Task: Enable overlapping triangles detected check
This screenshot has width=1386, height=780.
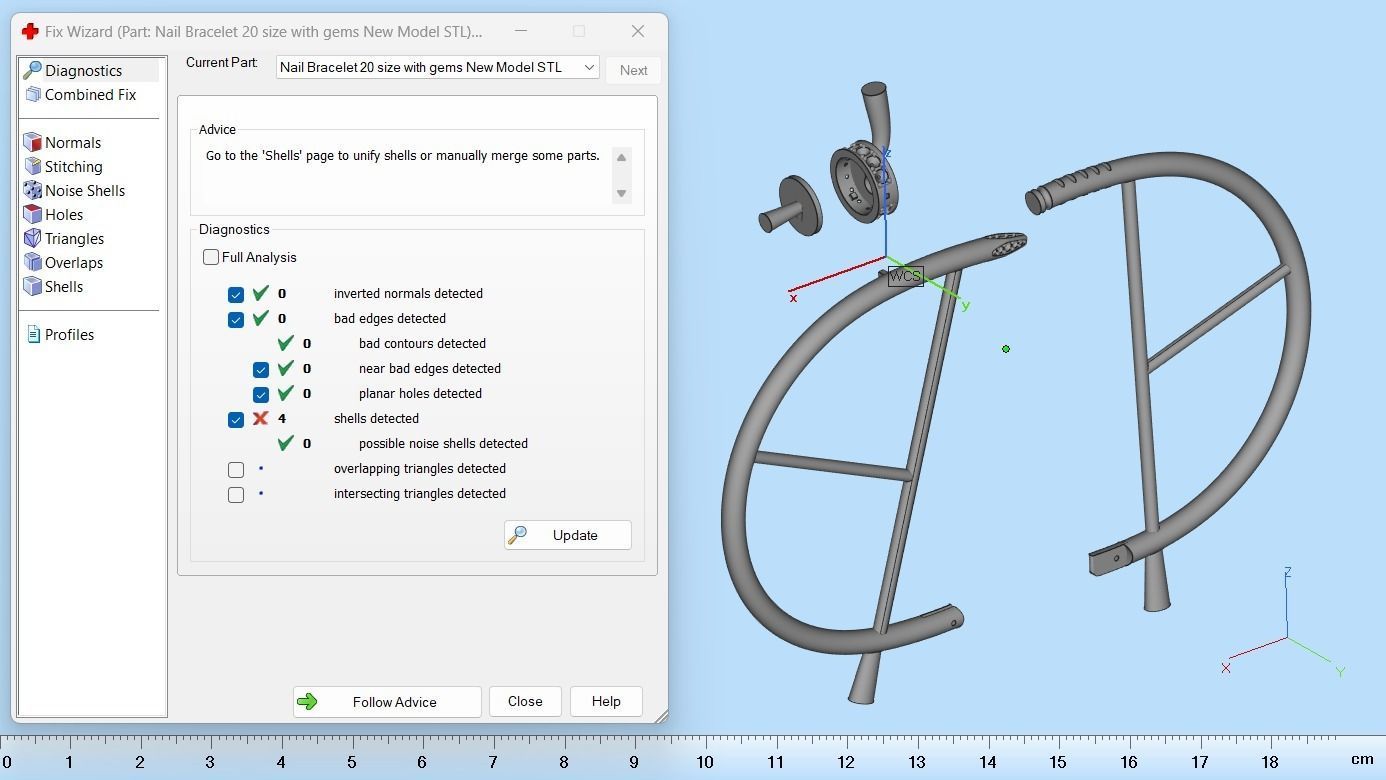Action: coord(236,469)
